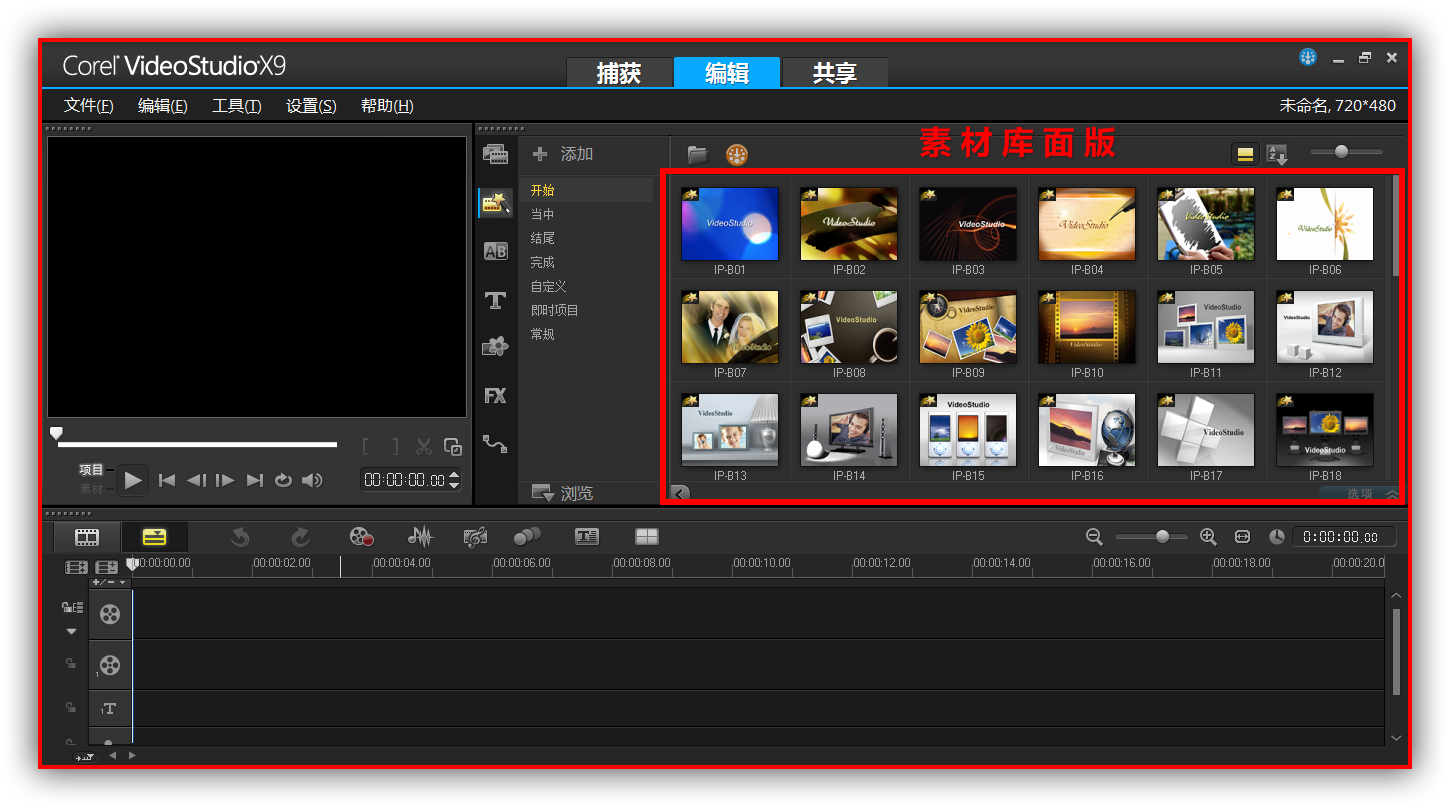Open the 文件(F) menu
The width and height of the screenshot is (1450, 807).
point(89,106)
